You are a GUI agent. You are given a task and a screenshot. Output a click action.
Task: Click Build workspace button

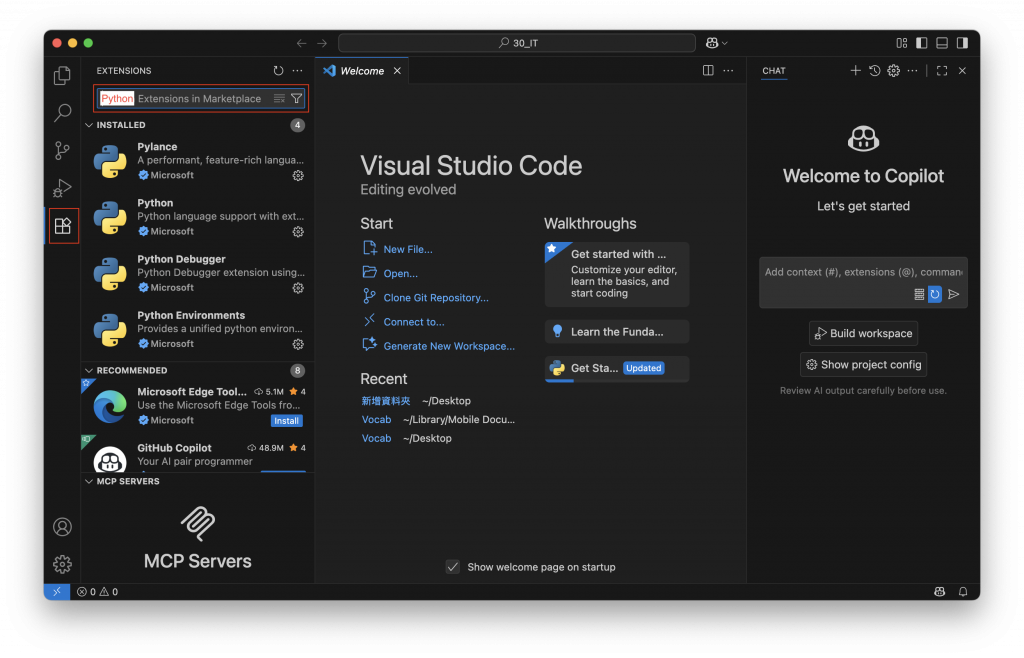[863, 334]
